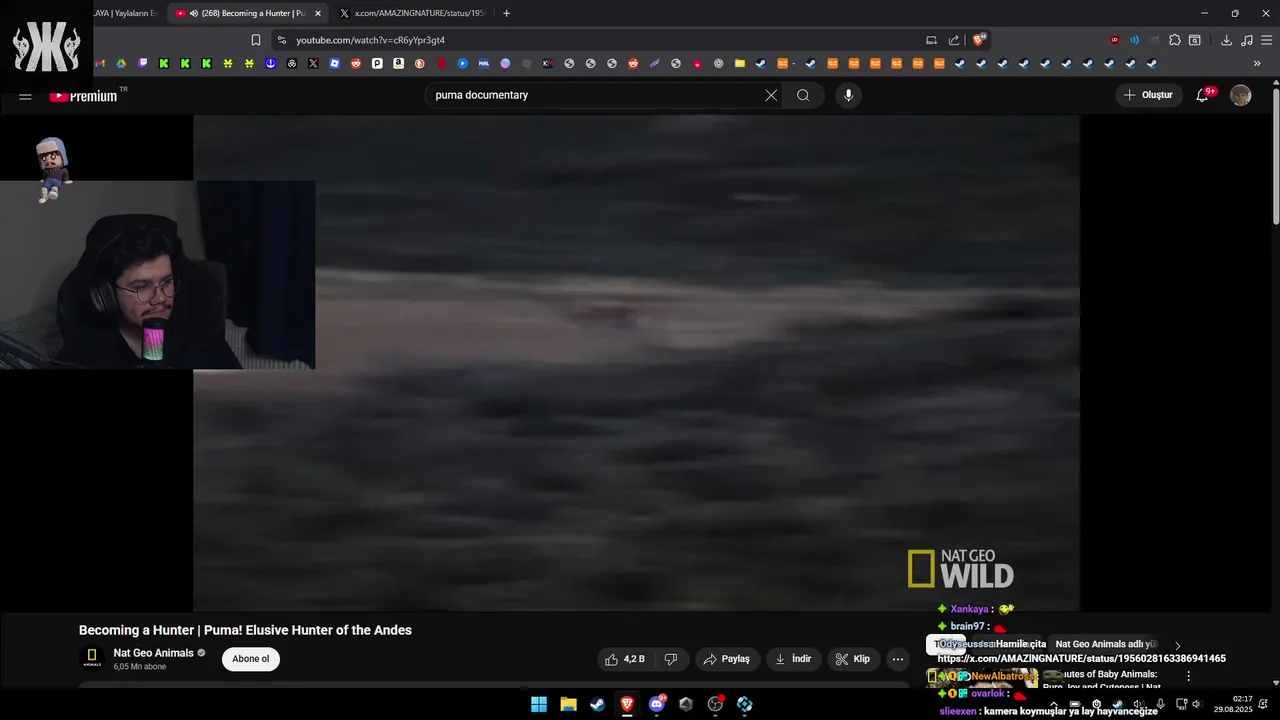1280x720 pixels.
Task: Click the video title Becoming a Hunter
Action: (x=245, y=630)
